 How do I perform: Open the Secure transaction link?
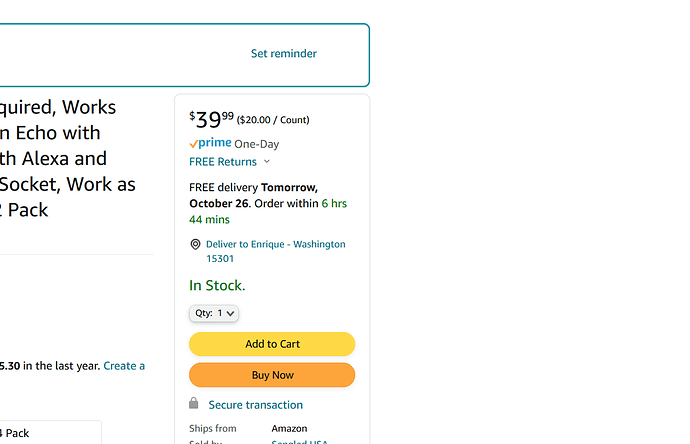[256, 405]
